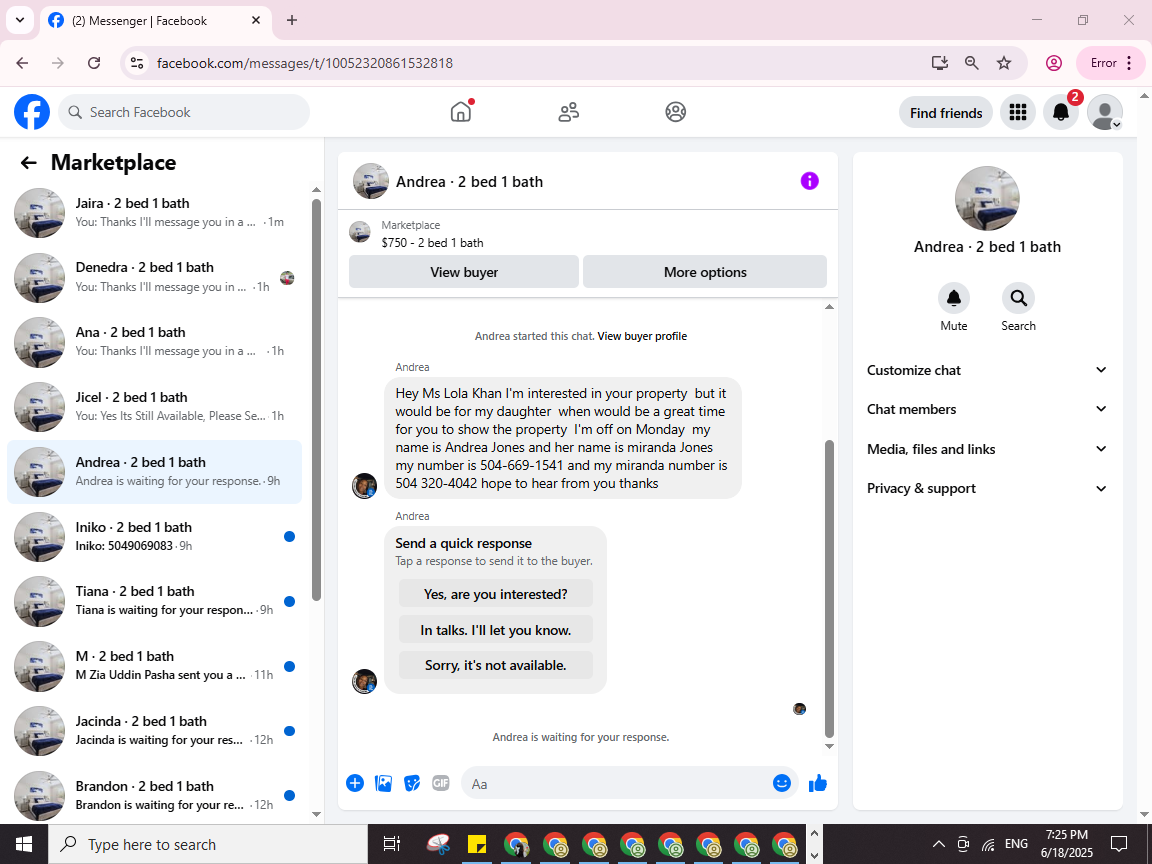Click the Facebook logo
The height and width of the screenshot is (864, 1152).
click(32, 112)
